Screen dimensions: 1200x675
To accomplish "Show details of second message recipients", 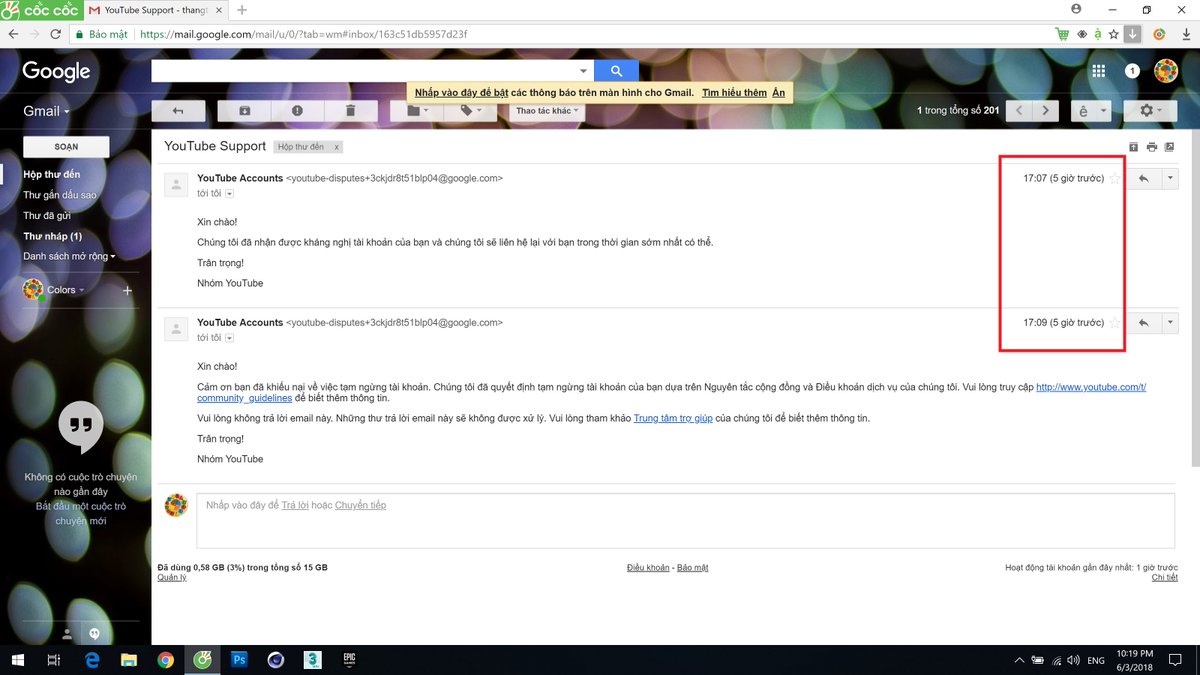I will click(x=229, y=337).
